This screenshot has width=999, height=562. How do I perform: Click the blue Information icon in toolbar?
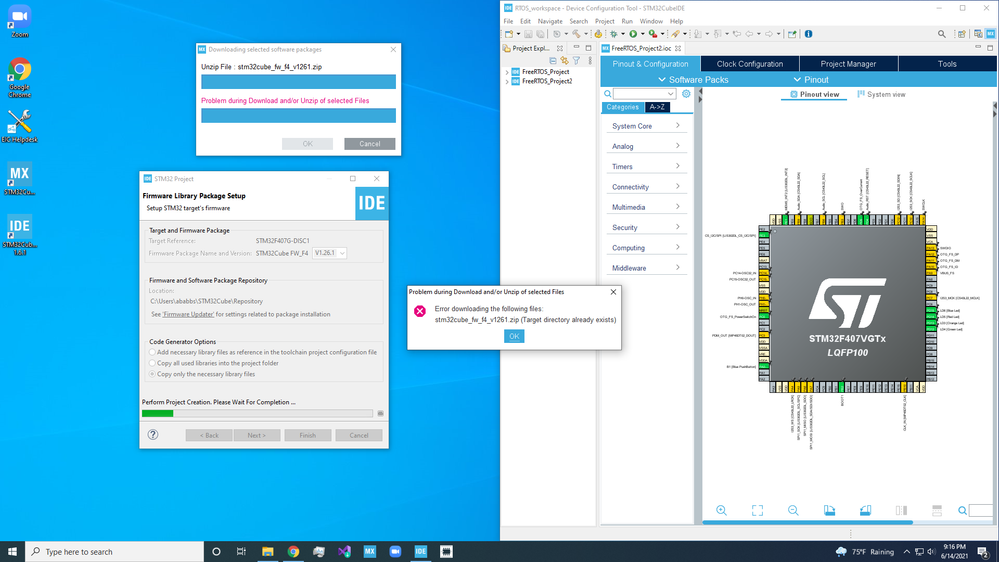click(809, 34)
